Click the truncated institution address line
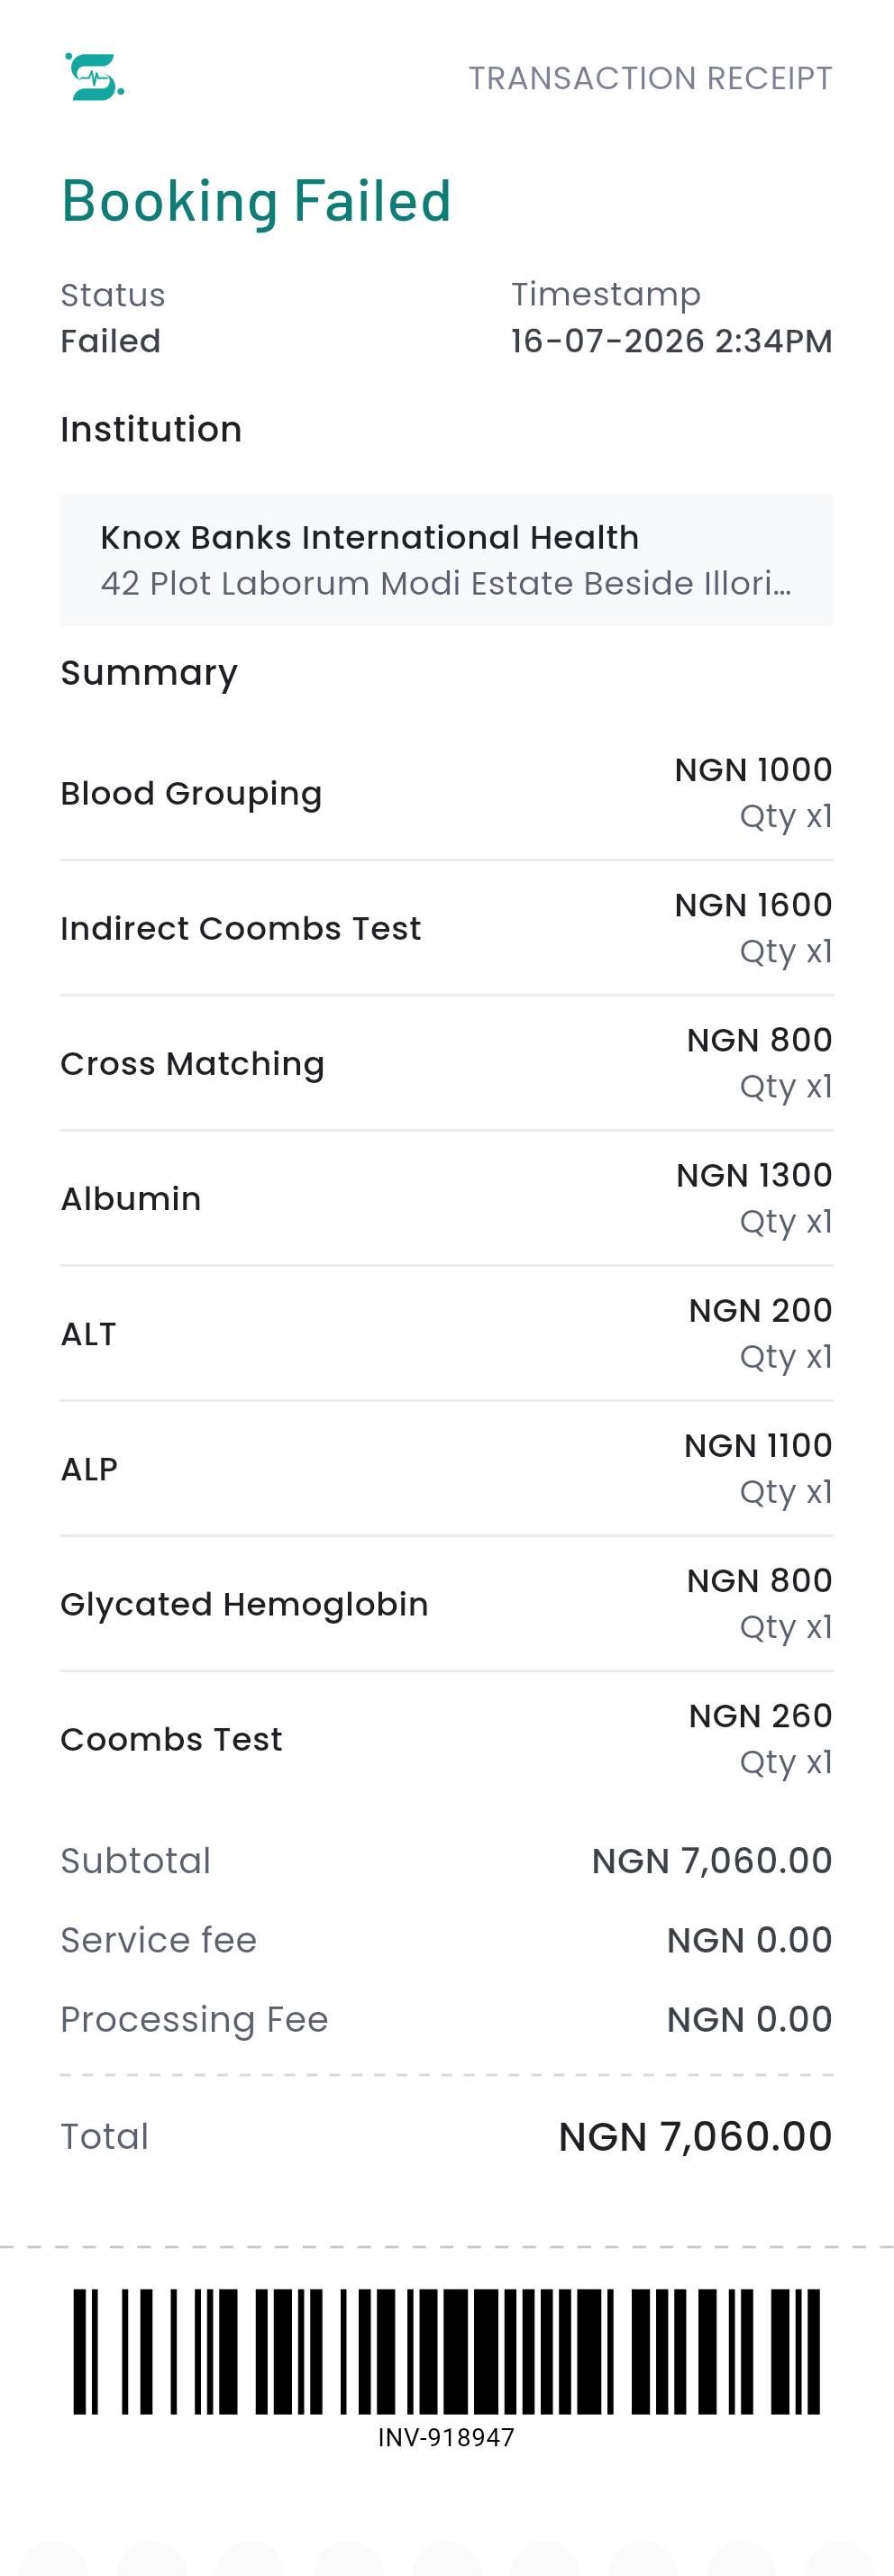The image size is (894, 2576). [x=446, y=583]
